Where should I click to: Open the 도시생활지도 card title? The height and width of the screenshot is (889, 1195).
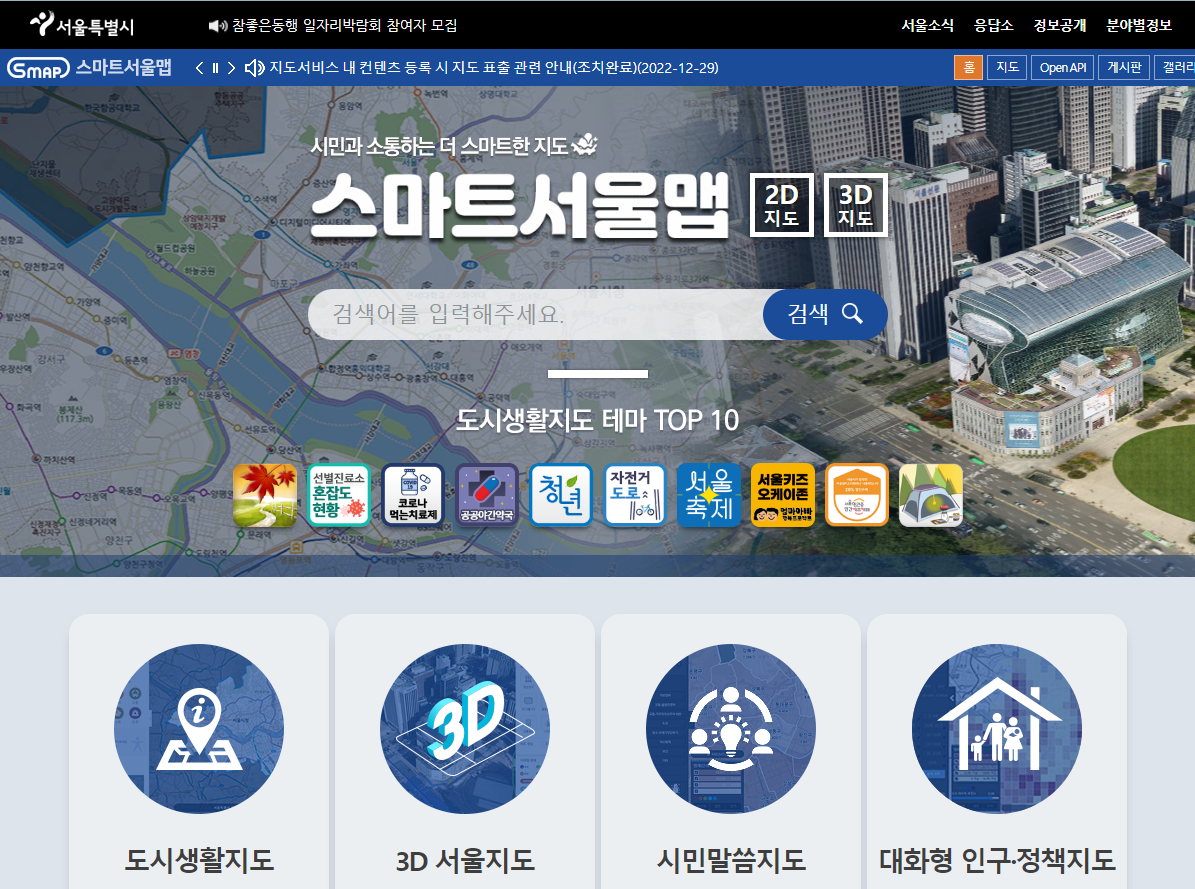tap(199, 860)
